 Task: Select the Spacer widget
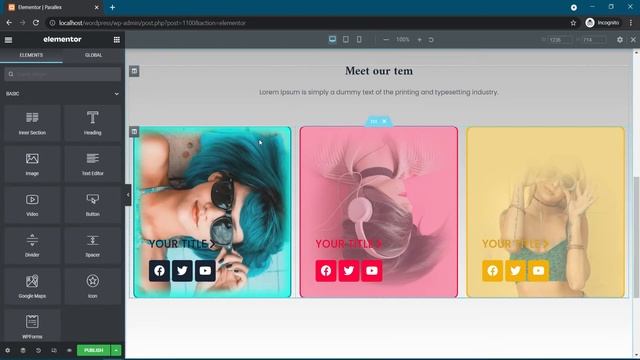point(93,245)
